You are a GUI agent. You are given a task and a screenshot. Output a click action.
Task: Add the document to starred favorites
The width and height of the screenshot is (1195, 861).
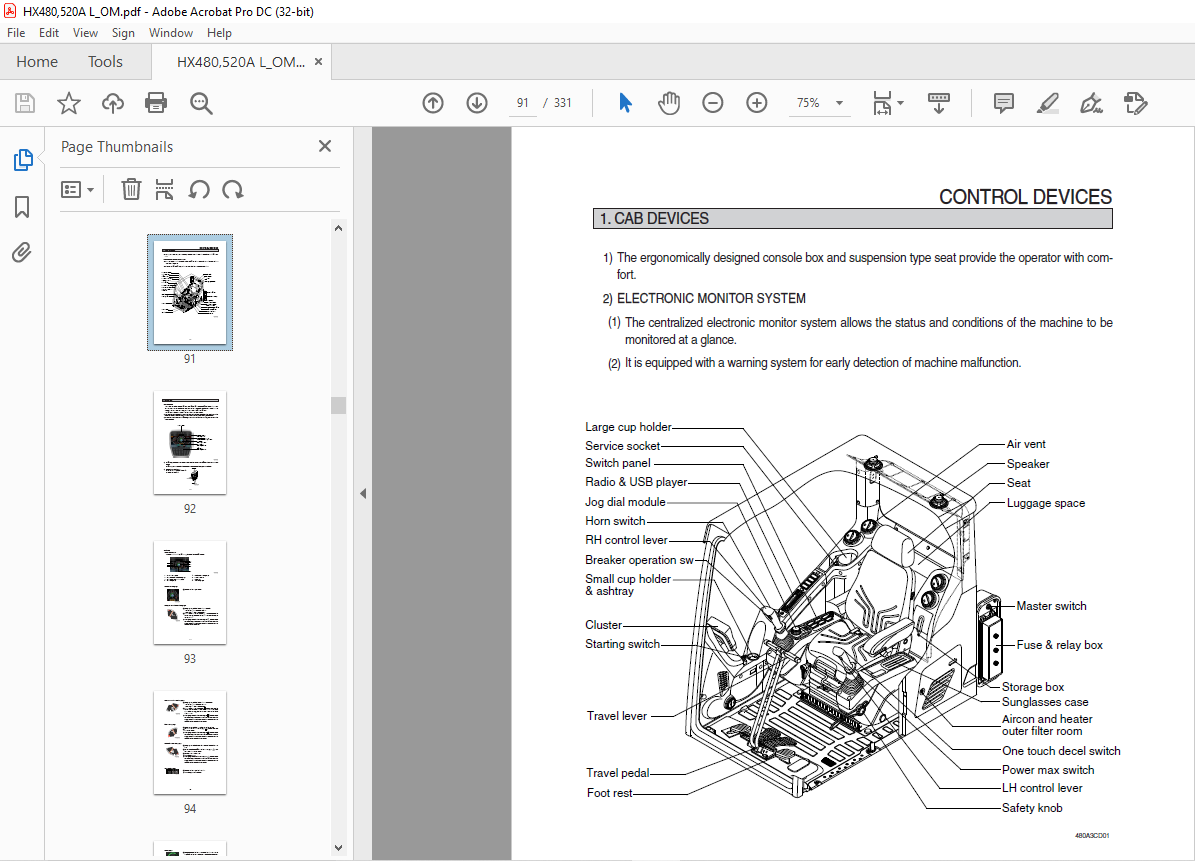point(69,103)
